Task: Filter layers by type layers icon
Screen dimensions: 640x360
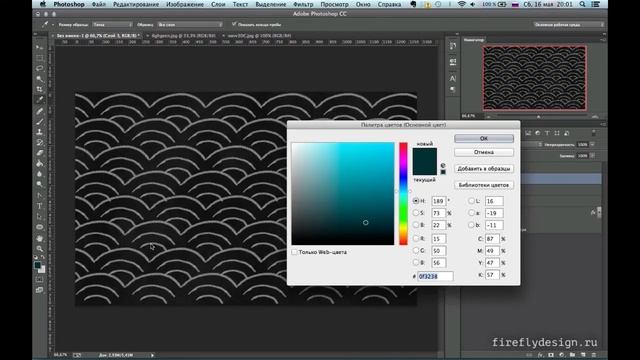Action: point(547,133)
